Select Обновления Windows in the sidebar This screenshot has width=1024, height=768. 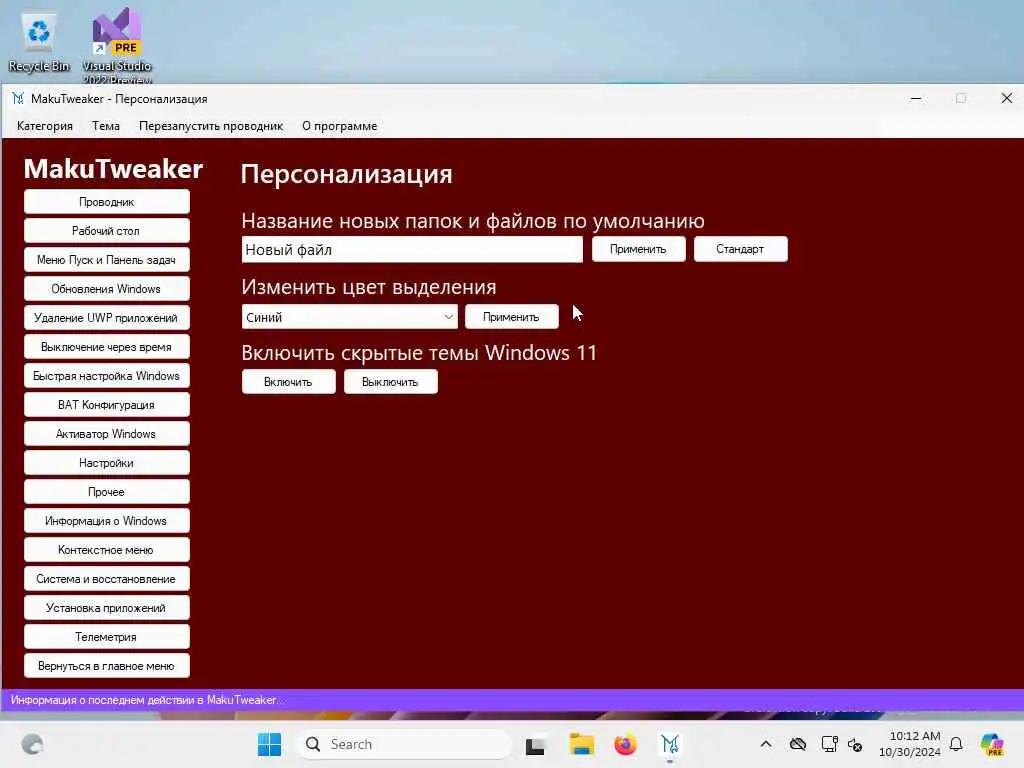pyautogui.click(x=106, y=289)
